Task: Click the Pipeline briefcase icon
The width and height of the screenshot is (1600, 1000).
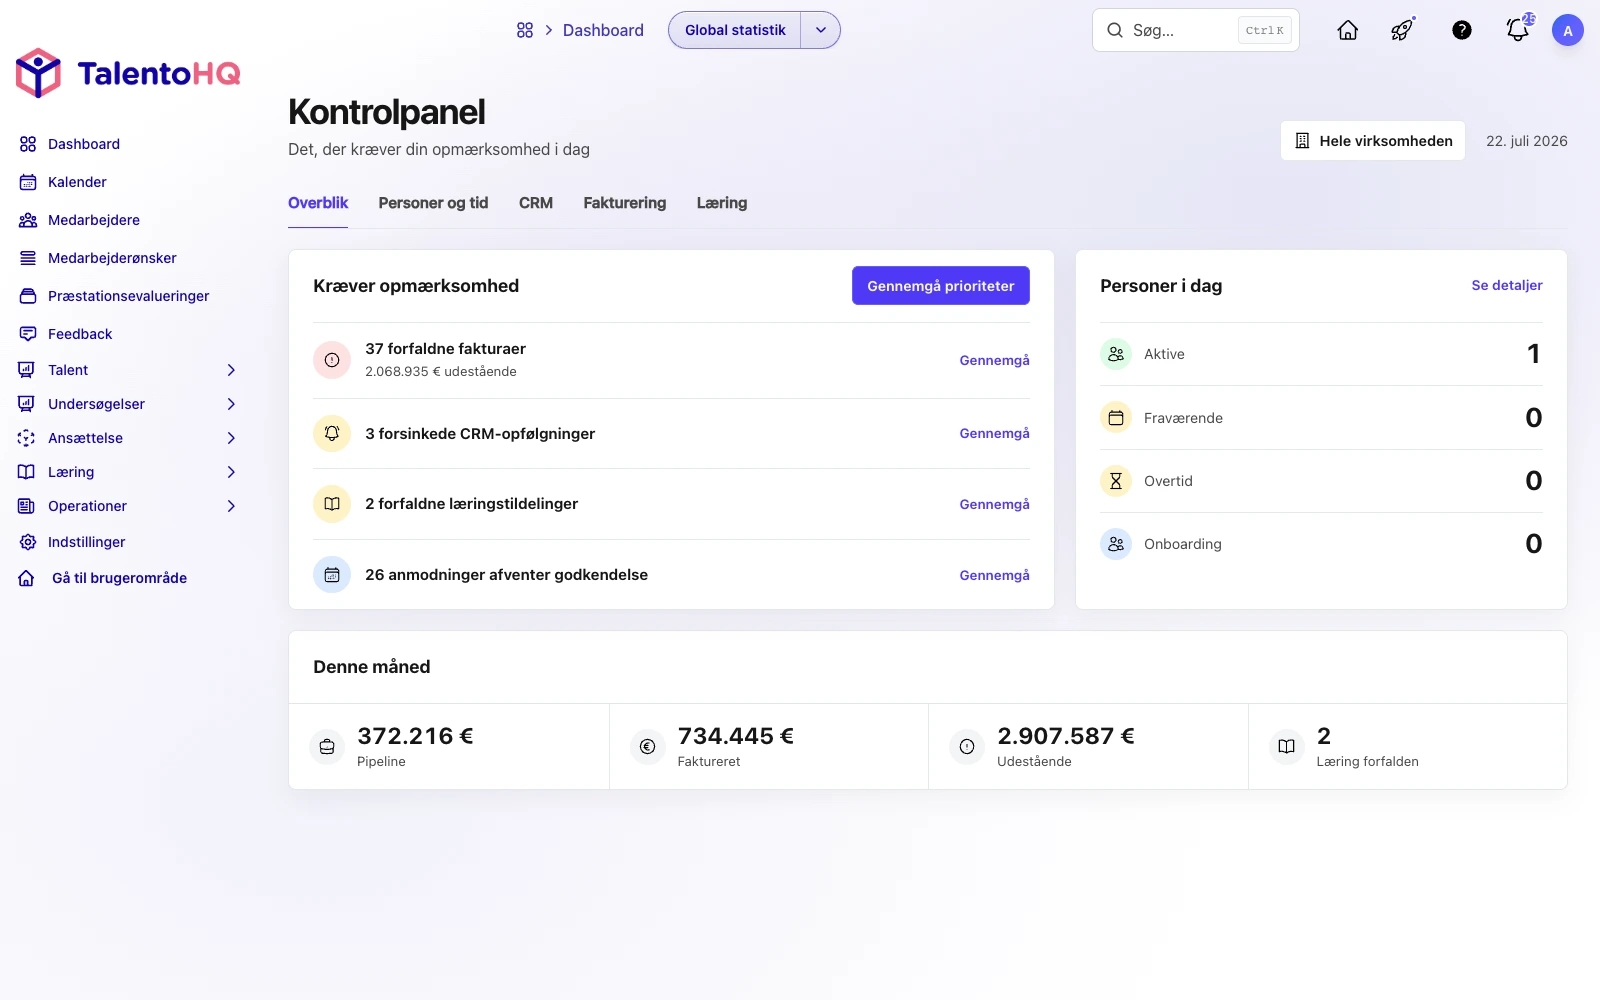Action: (x=327, y=747)
